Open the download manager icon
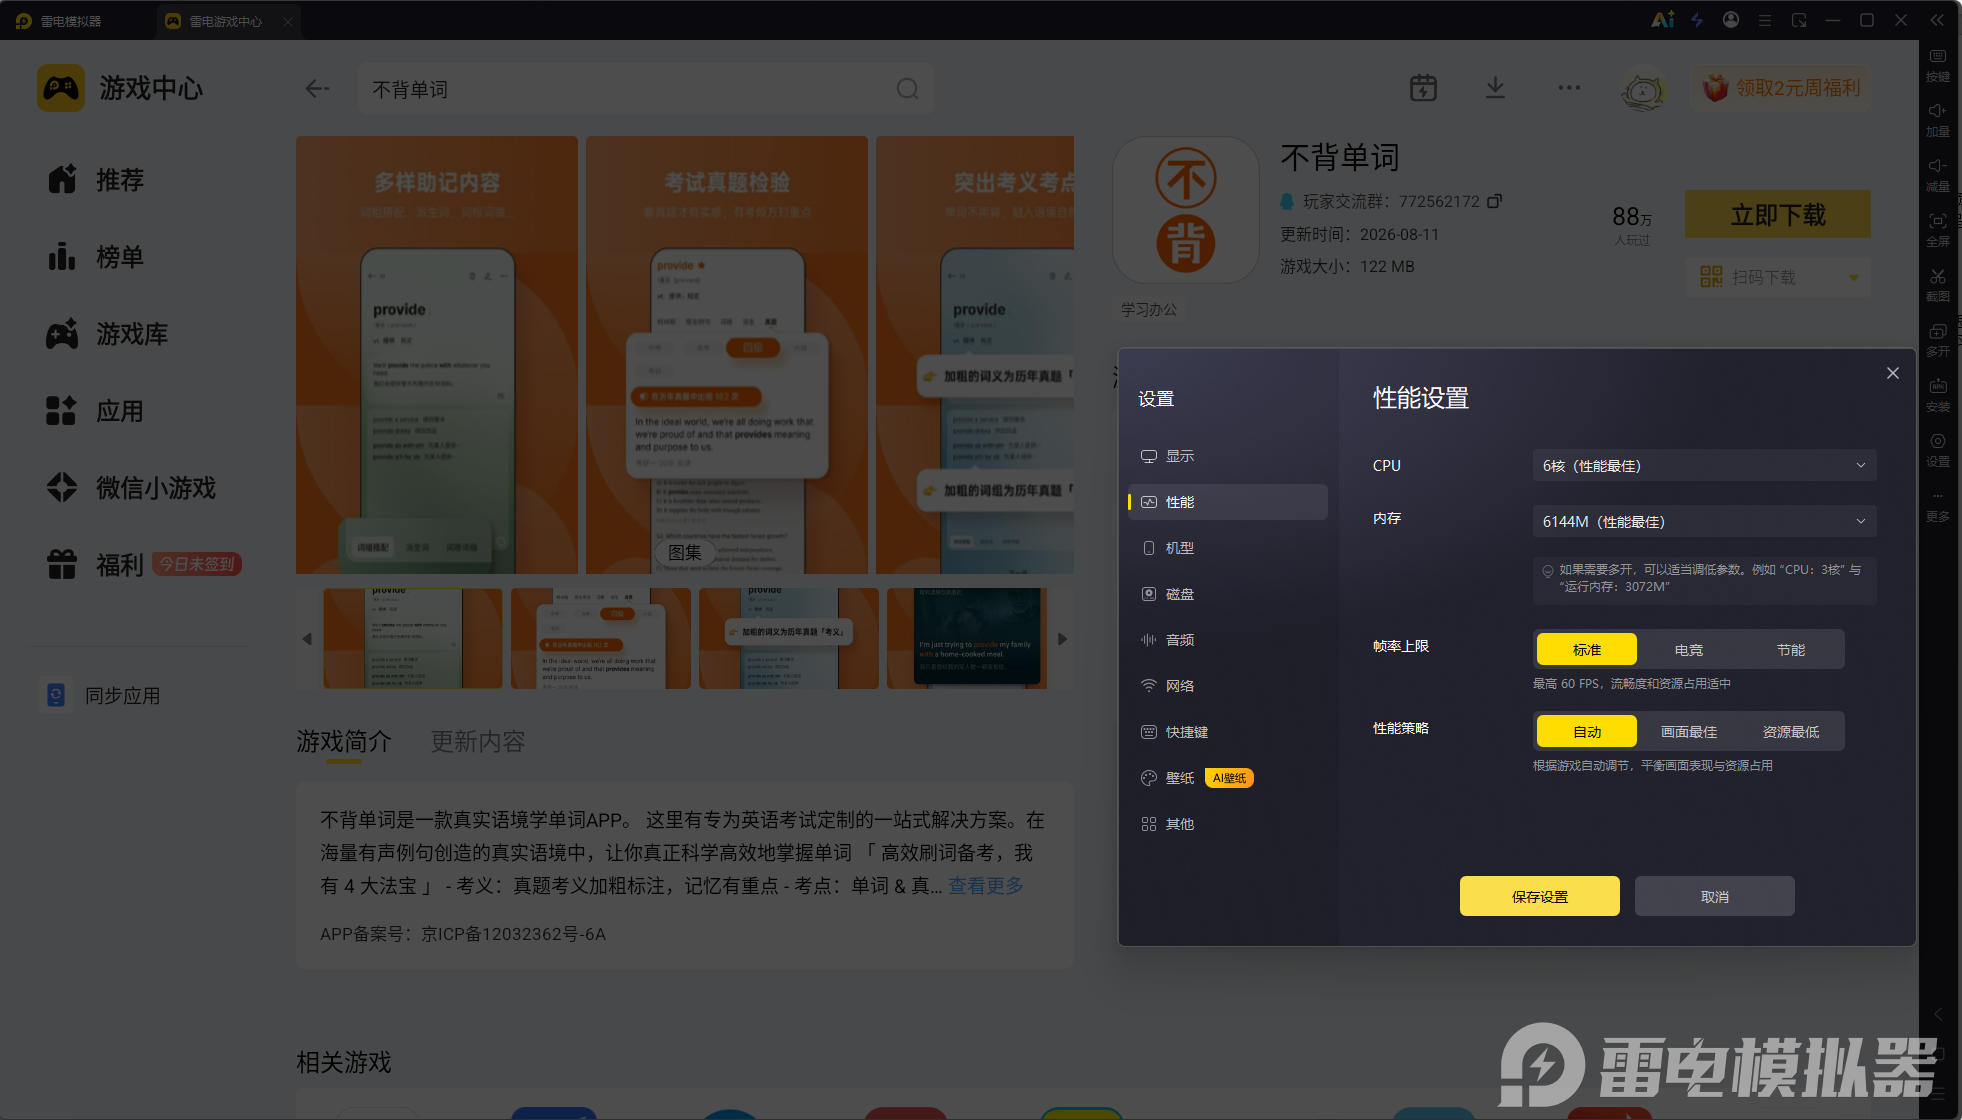 1495,88
